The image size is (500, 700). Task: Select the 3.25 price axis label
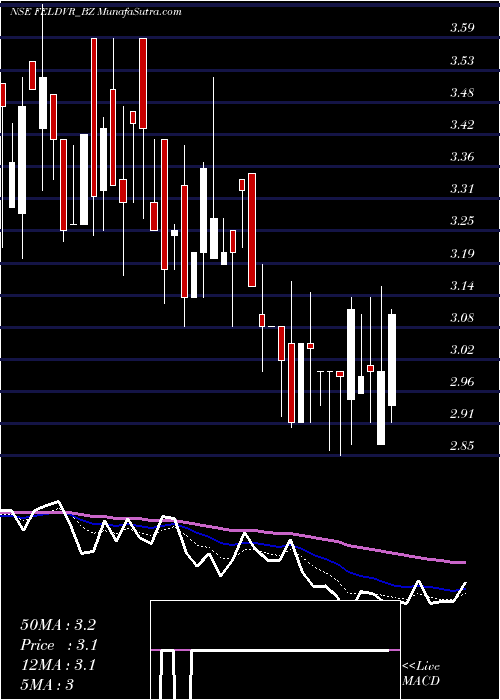point(462,221)
